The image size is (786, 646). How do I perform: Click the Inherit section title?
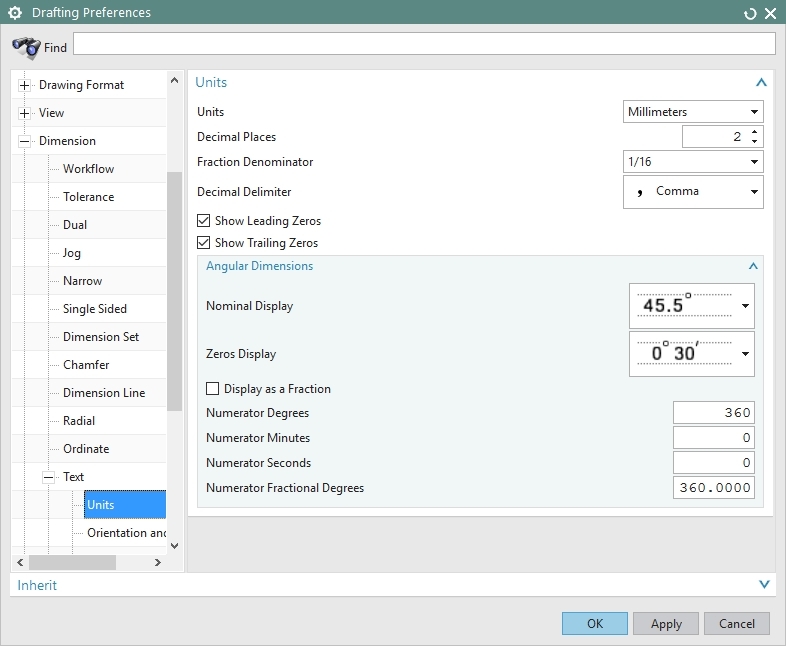click(x=37, y=585)
